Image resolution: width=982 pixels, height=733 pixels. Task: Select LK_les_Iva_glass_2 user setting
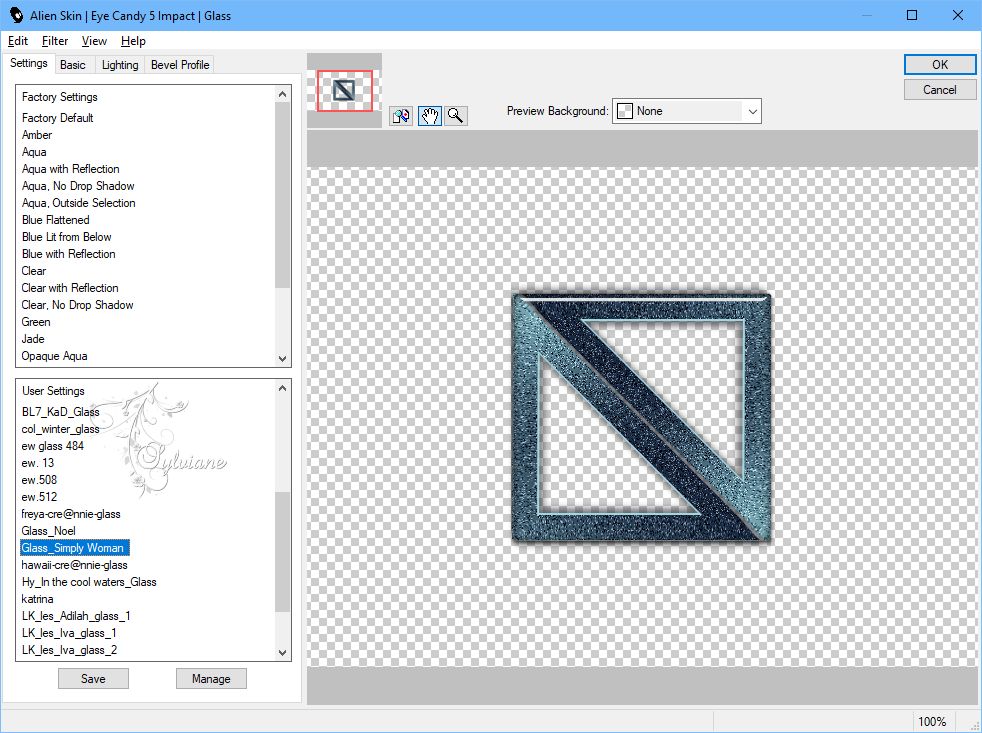(x=69, y=650)
